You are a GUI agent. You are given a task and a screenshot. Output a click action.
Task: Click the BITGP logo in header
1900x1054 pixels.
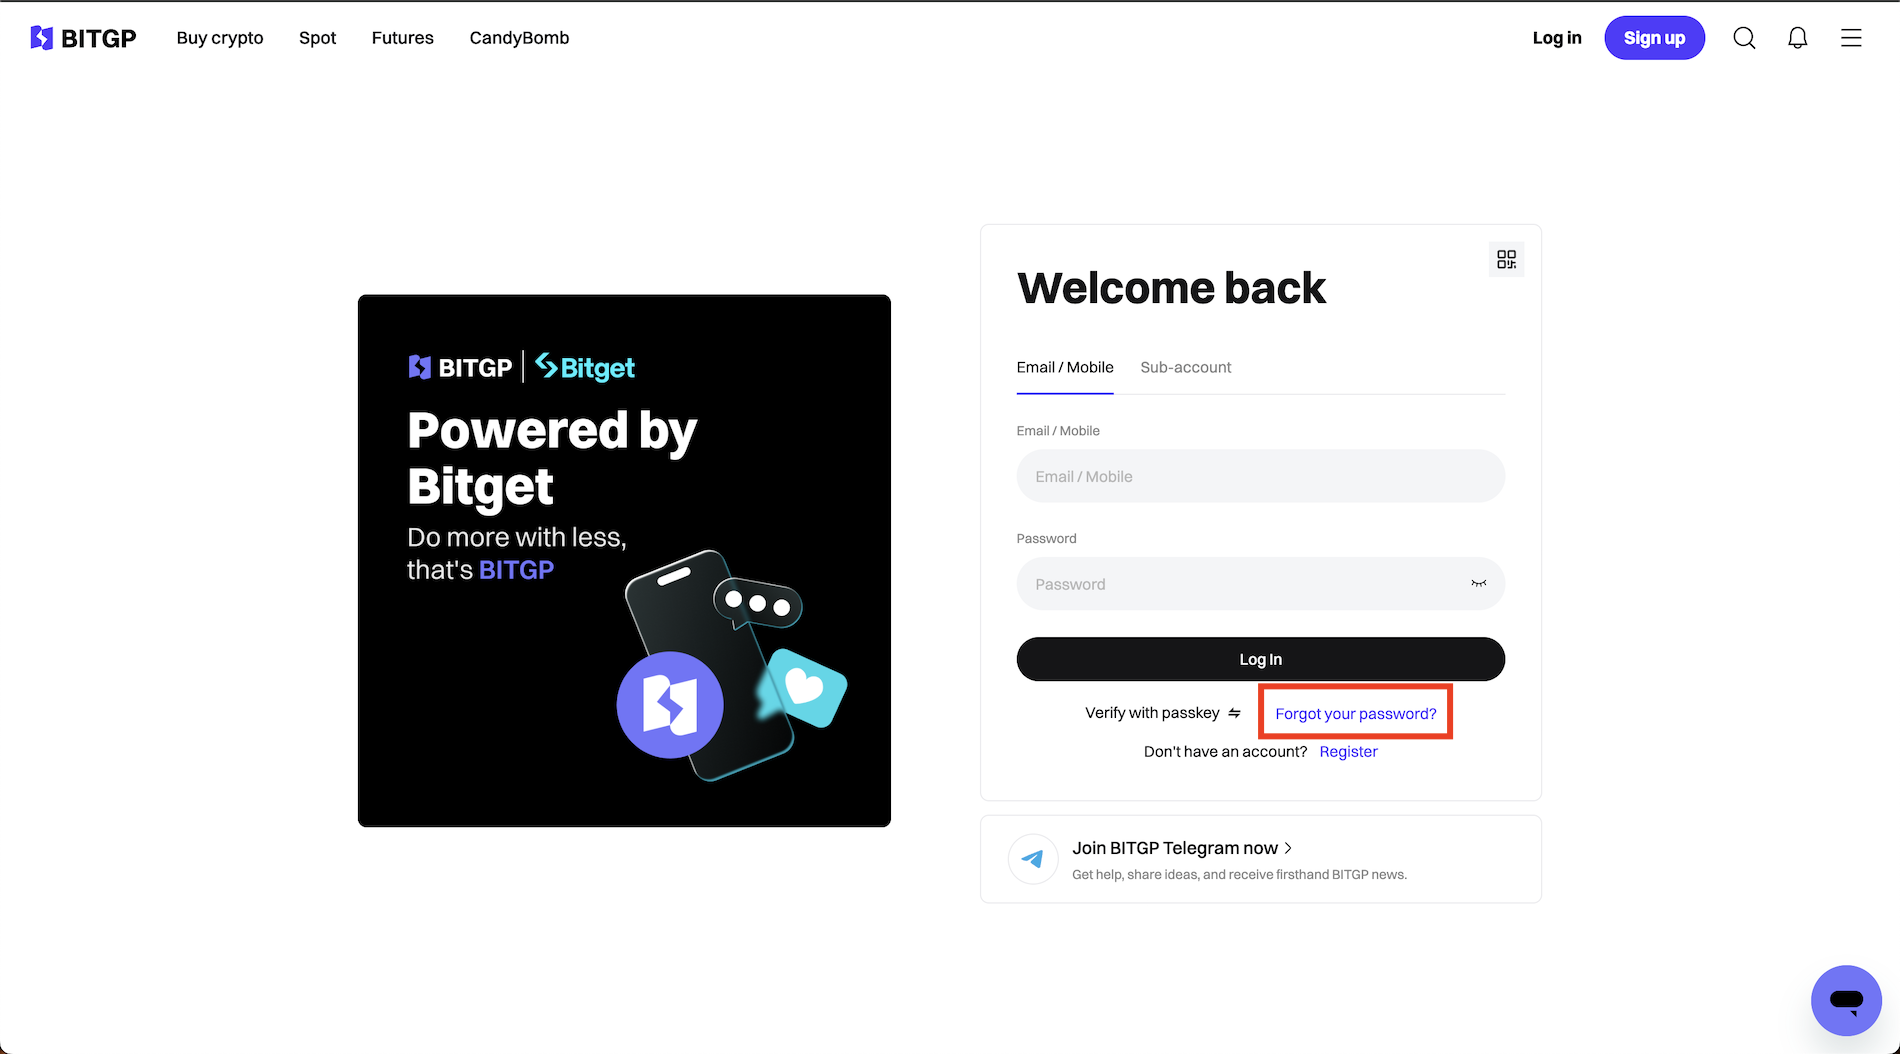click(x=83, y=38)
